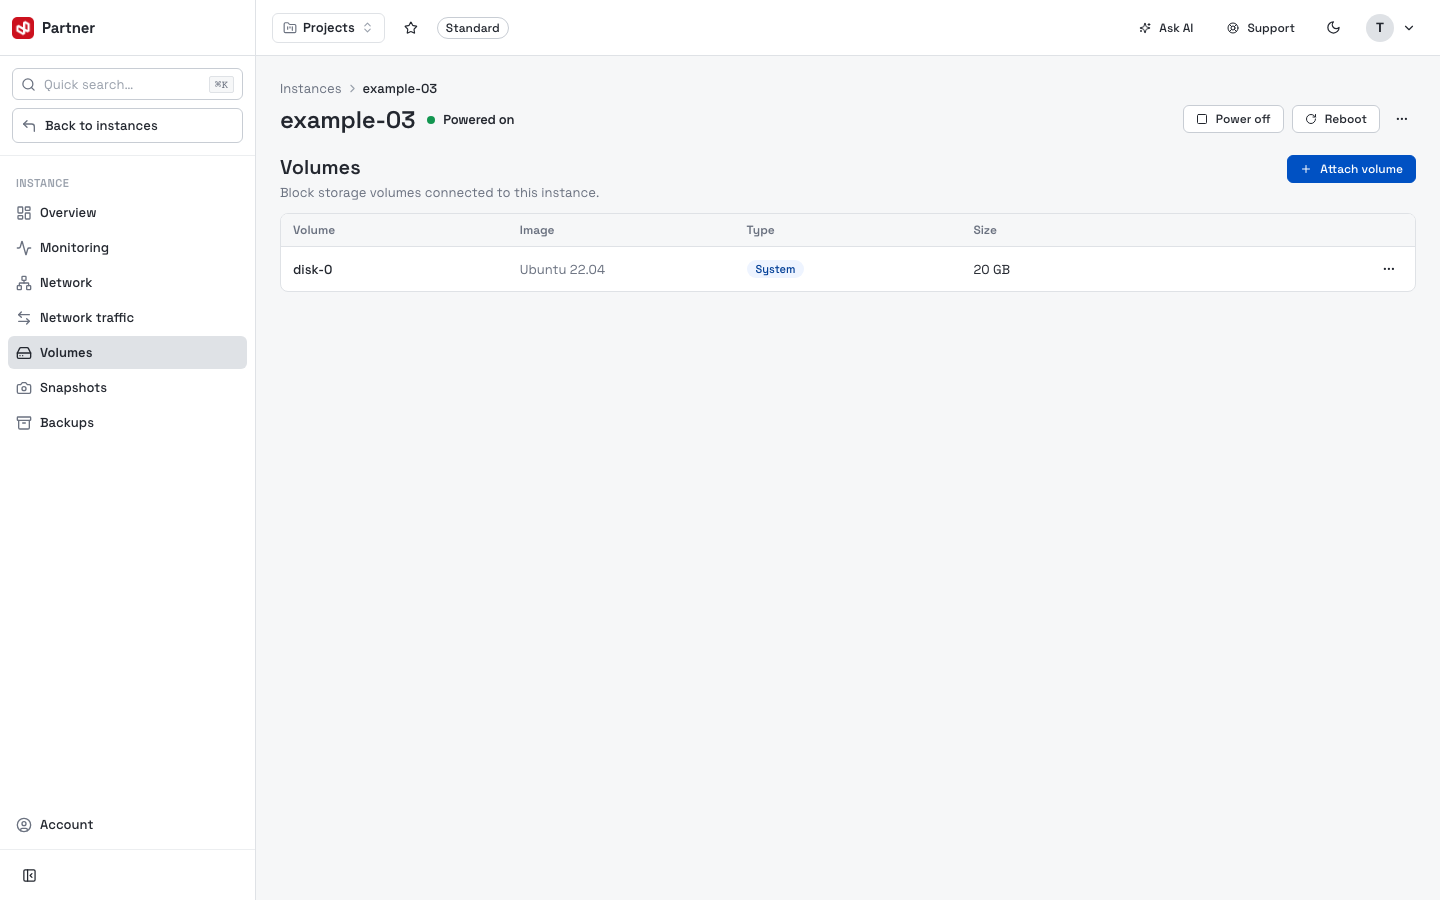Screen dimensions: 1440x900
Task: Toggle dark mode moon icon
Action: [x=1333, y=28]
